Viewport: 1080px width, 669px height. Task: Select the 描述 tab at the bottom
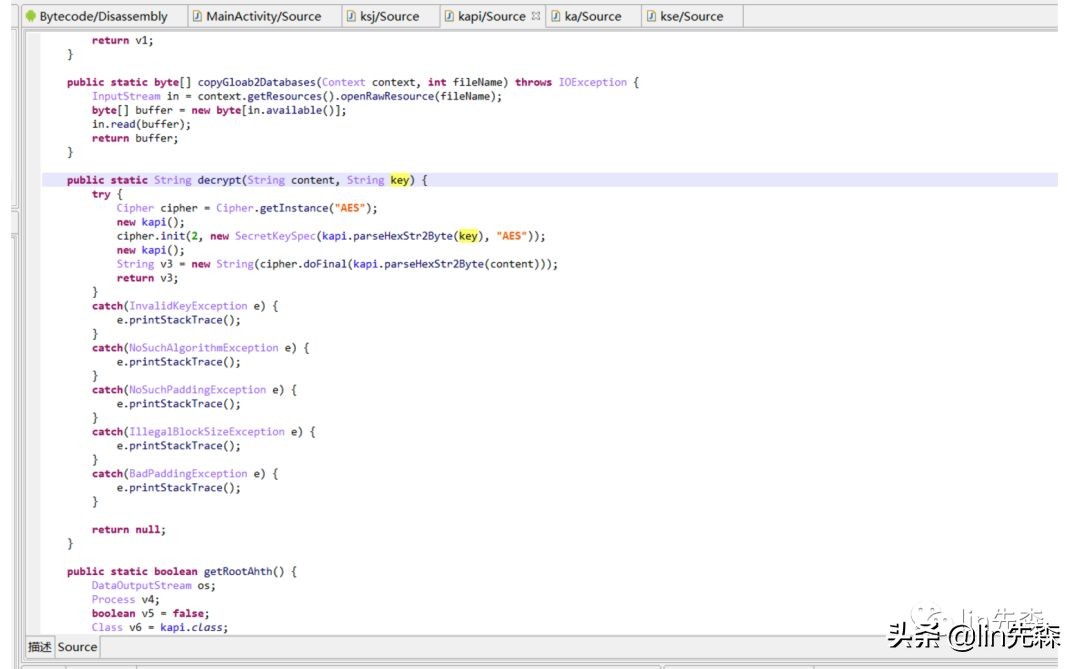39,647
